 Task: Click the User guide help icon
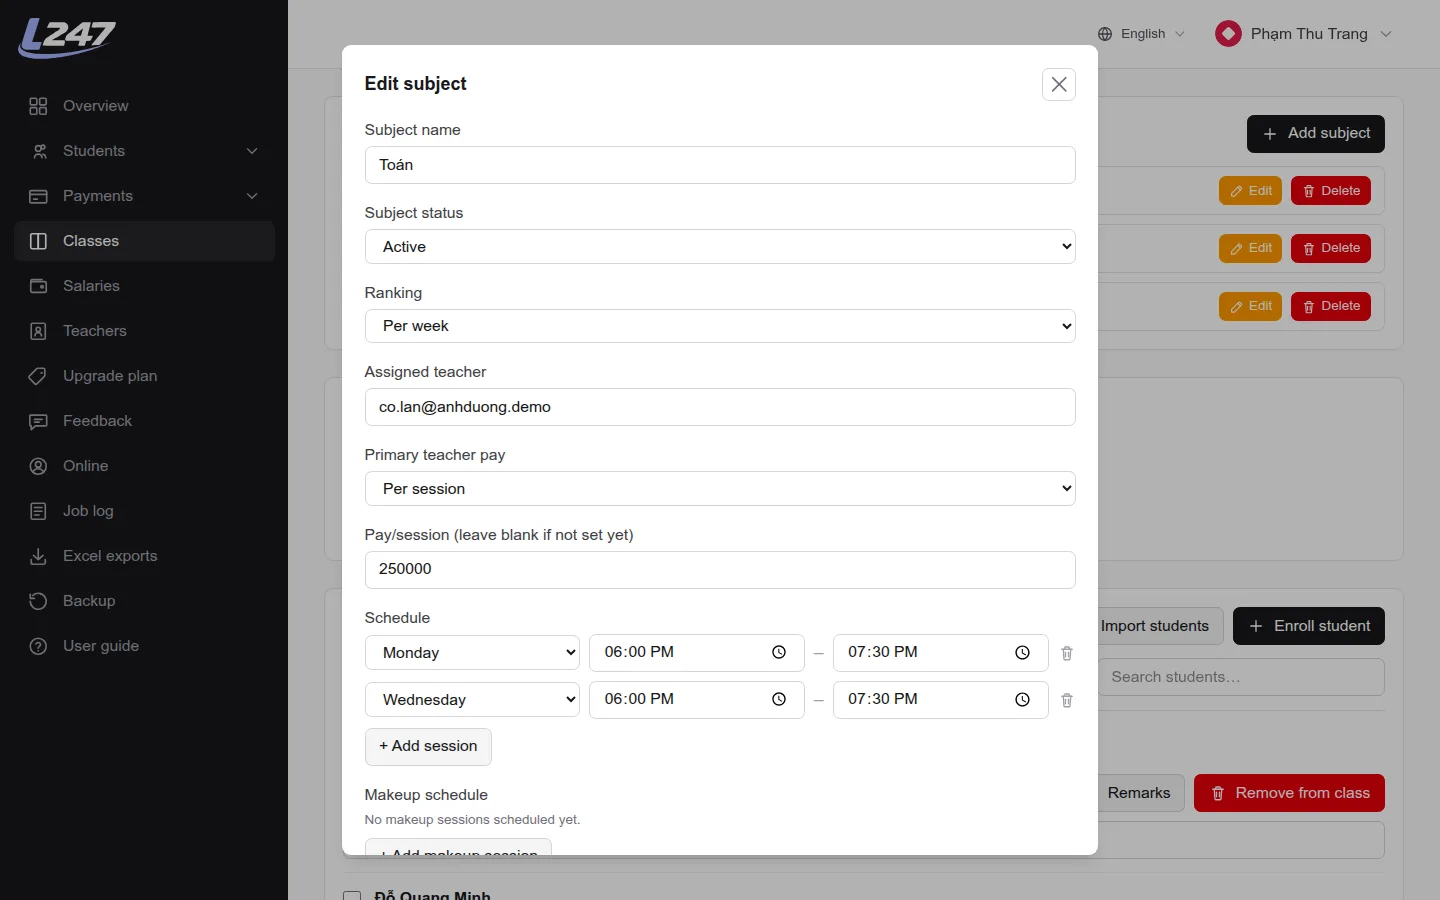click(38, 646)
